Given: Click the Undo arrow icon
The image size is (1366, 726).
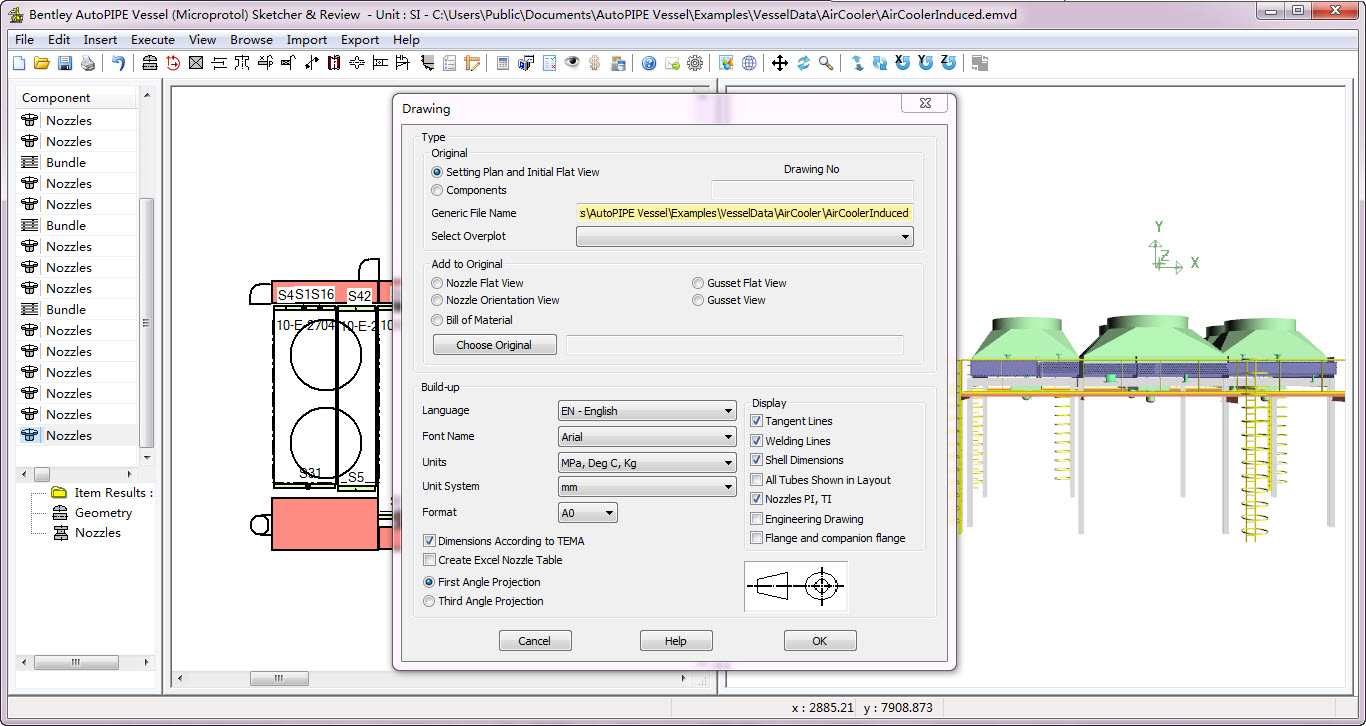Looking at the screenshot, I should tap(118, 63).
